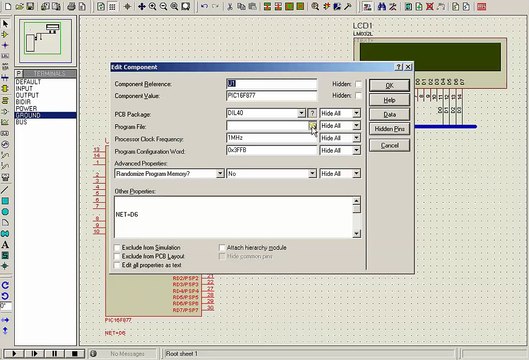The image size is (529, 360).
Task: Choose the component mode tool
Action: pyautogui.click(x=5, y=34)
